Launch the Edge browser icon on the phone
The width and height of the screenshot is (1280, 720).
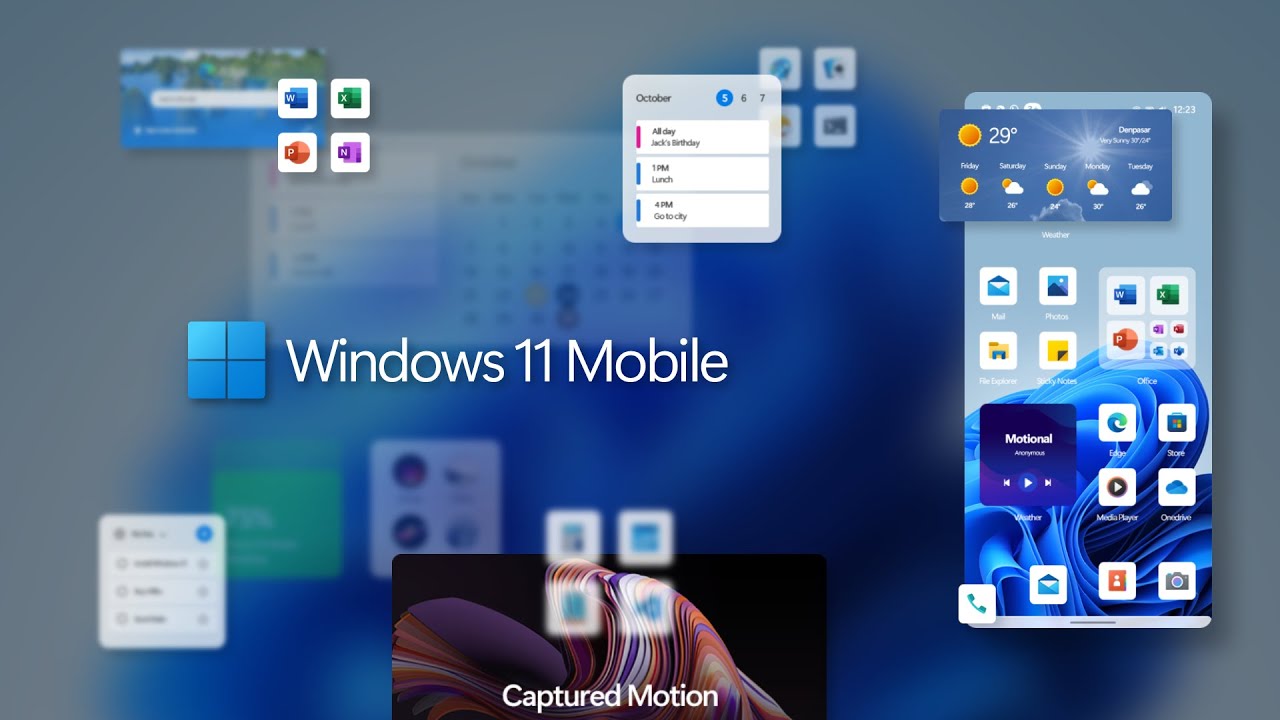(x=1117, y=423)
